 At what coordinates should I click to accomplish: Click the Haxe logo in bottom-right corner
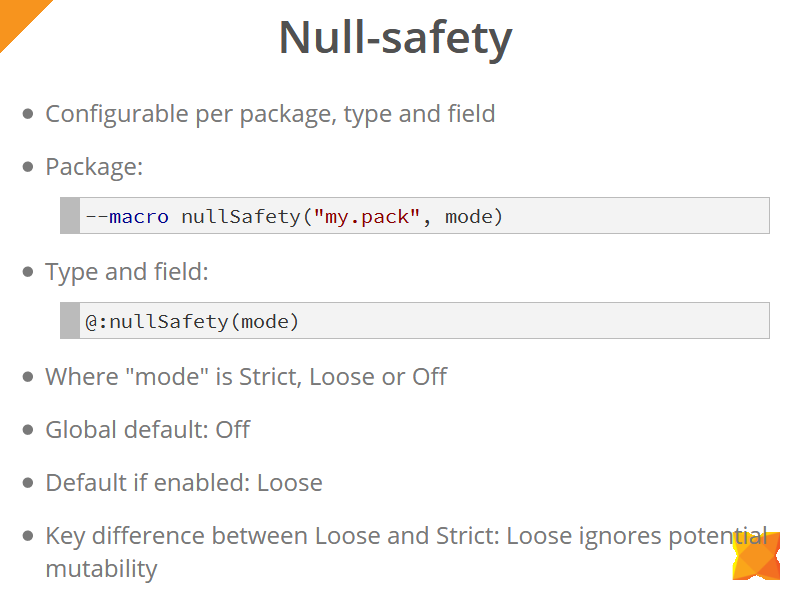(755, 555)
